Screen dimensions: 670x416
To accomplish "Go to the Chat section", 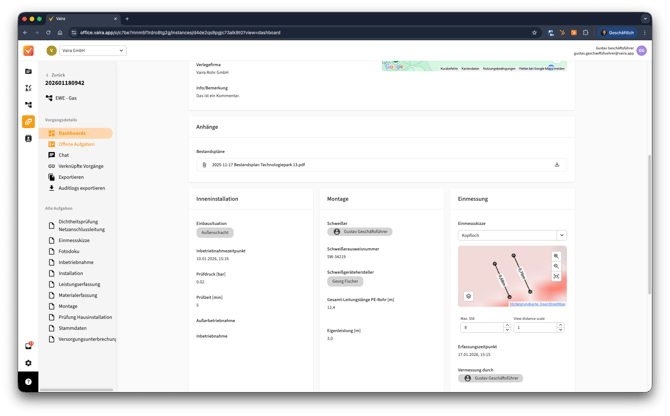I will click(x=64, y=155).
